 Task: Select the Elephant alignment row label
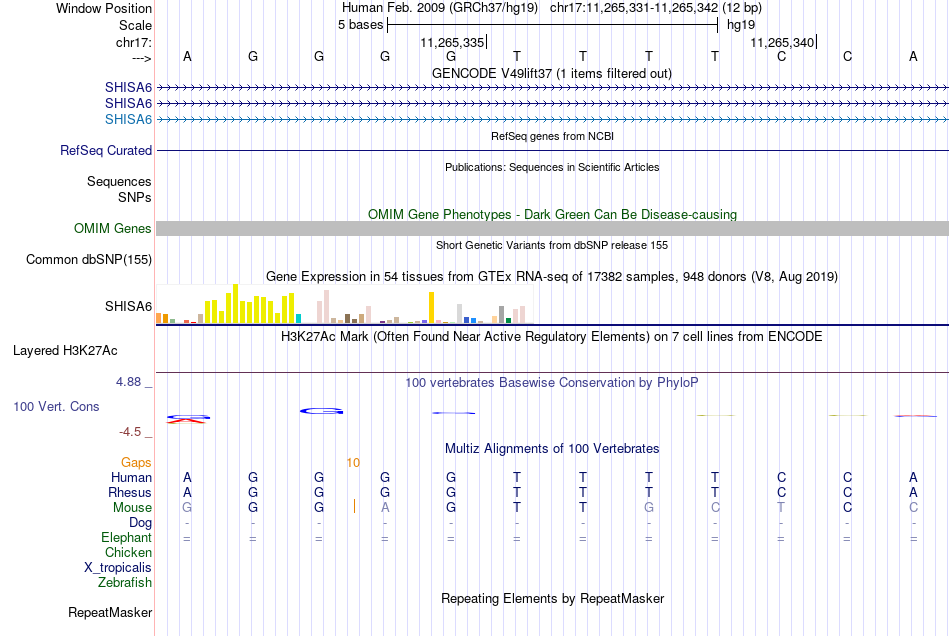click(126, 537)
